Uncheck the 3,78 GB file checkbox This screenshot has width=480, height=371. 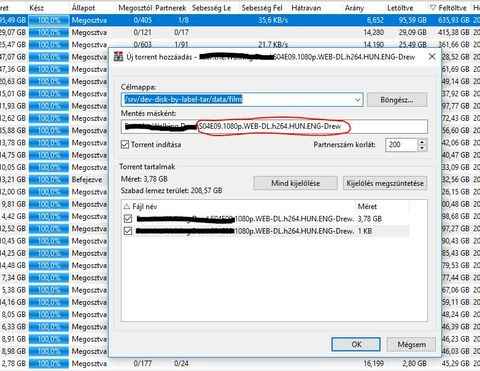128,219
